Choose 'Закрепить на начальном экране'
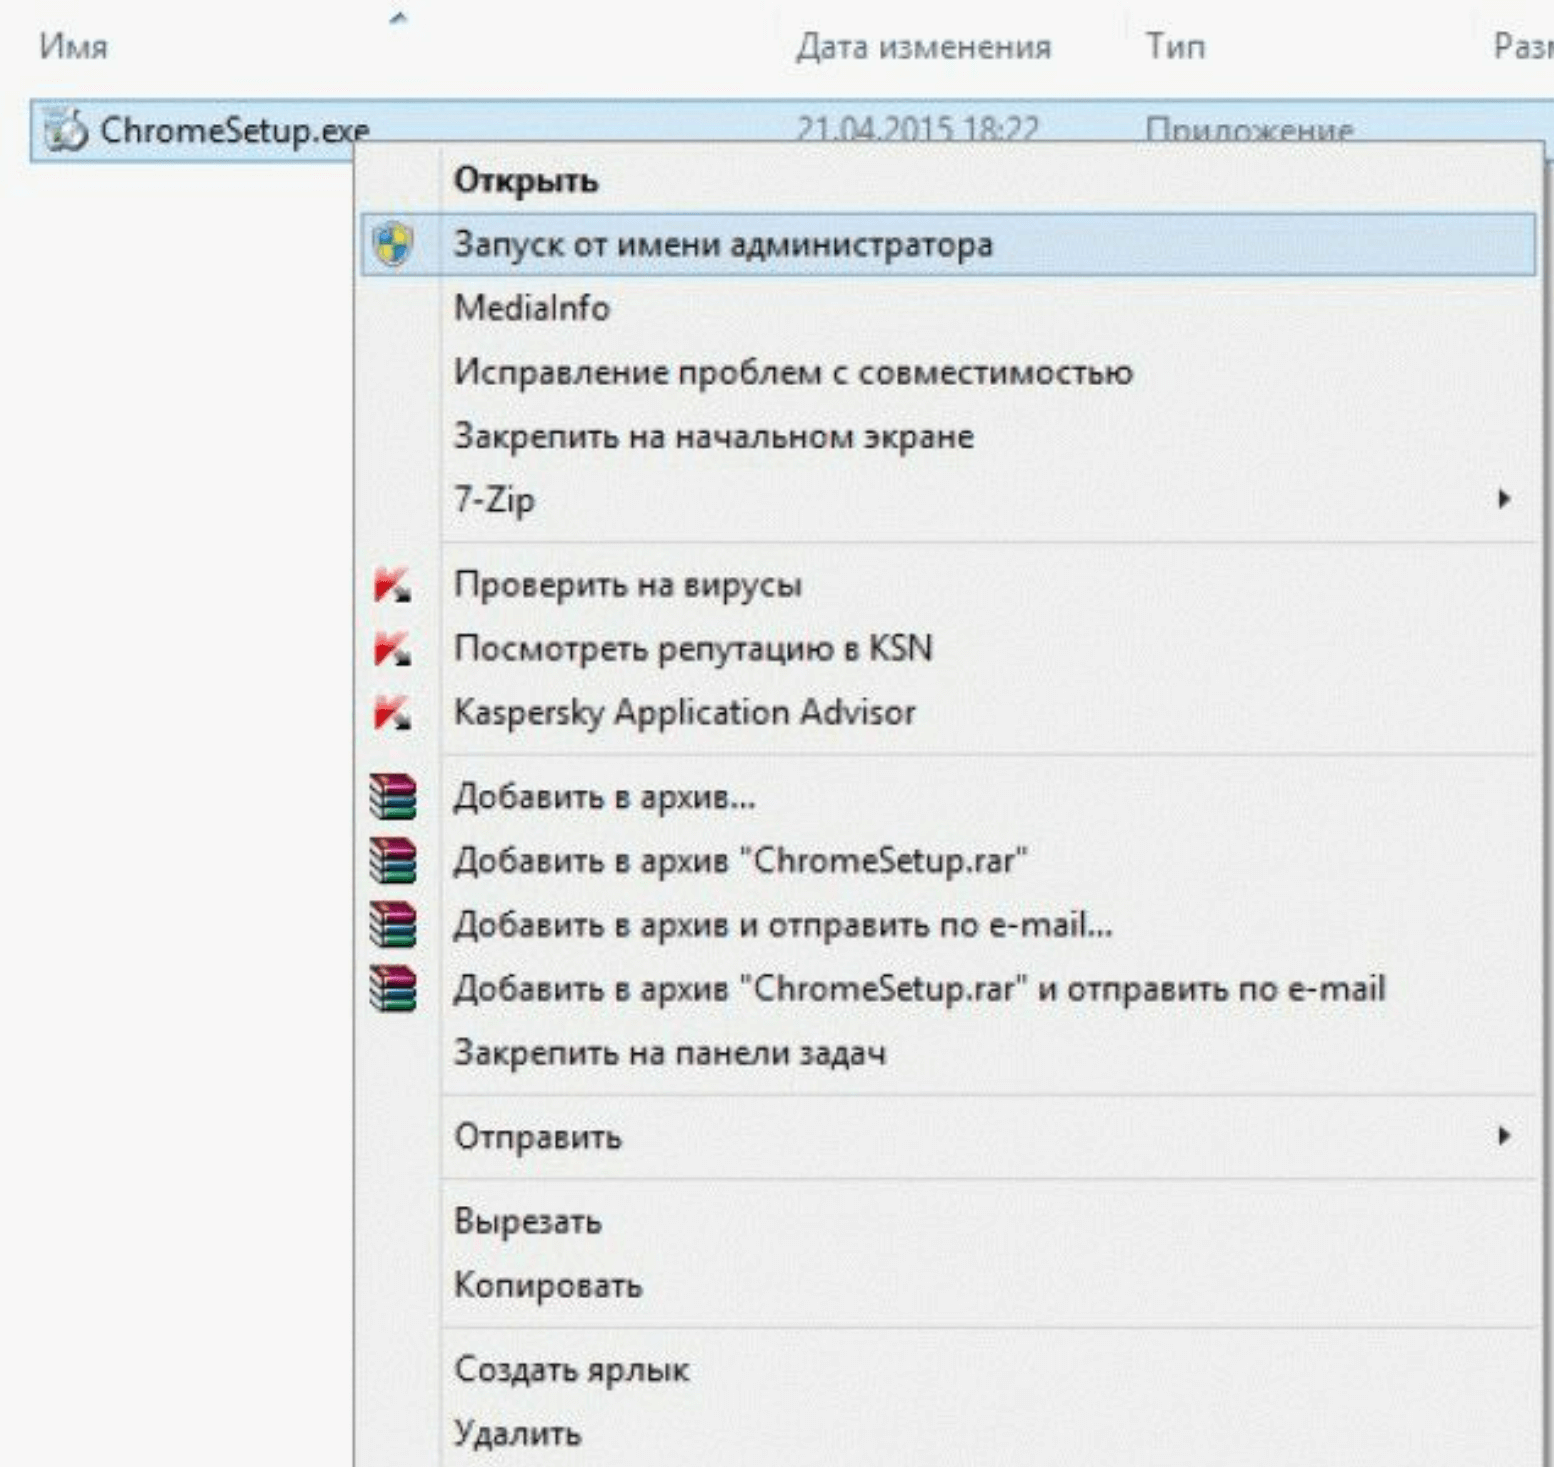The width and height of the screenshot is (1554, 1467). [x=713, y=436]
